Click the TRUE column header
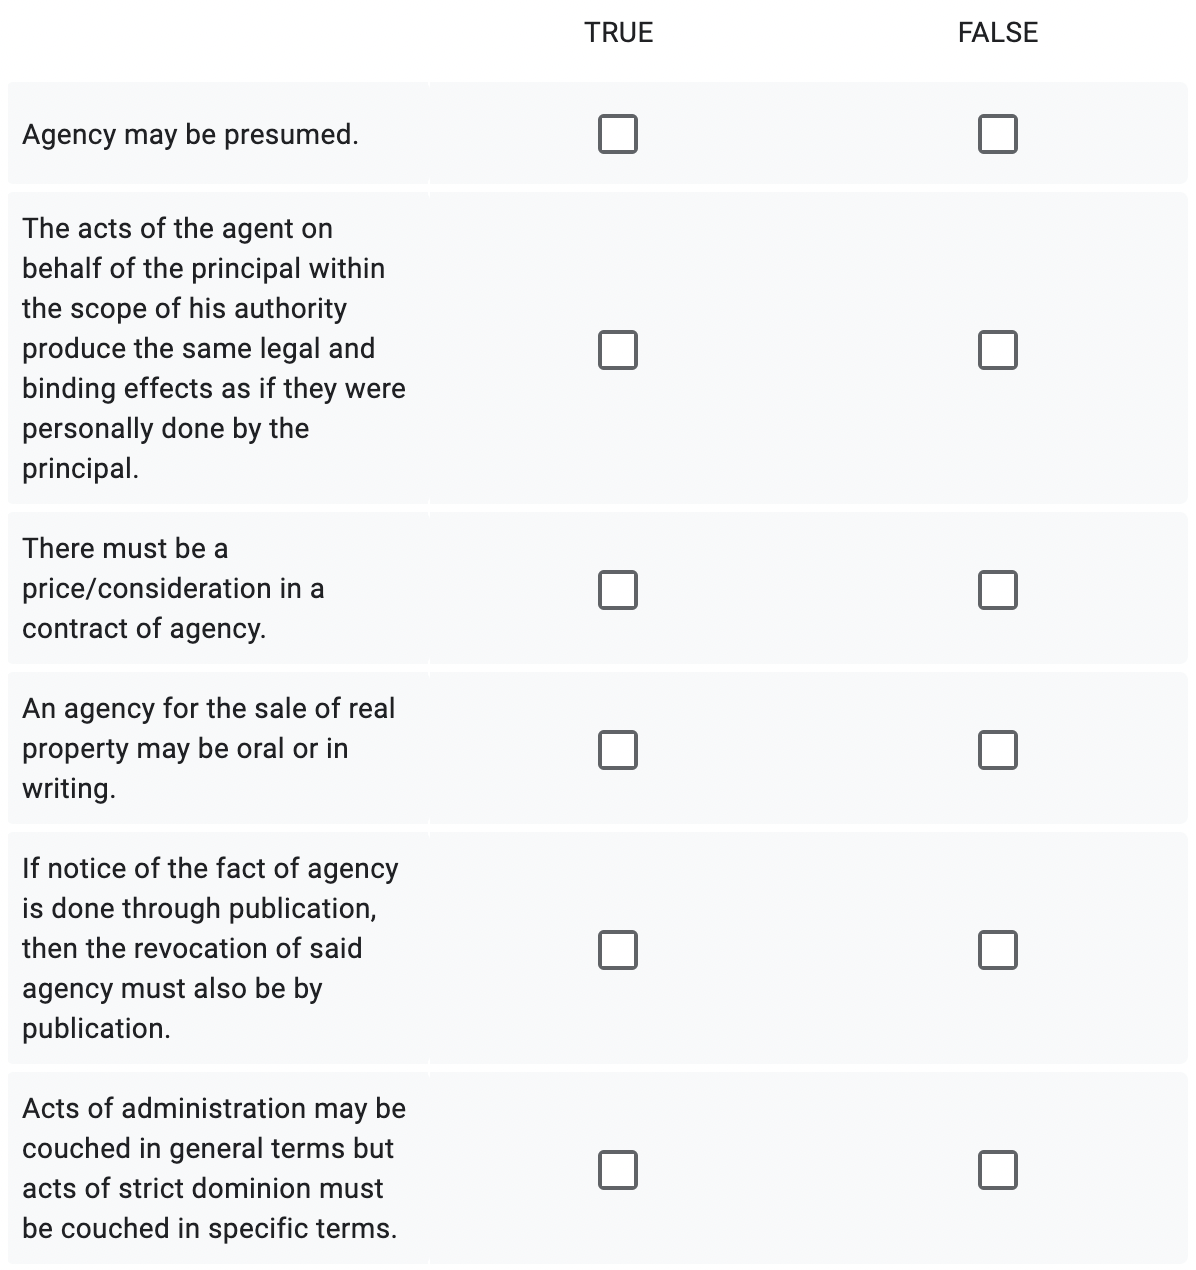The image size is (1196, 1270). point(618,33)
